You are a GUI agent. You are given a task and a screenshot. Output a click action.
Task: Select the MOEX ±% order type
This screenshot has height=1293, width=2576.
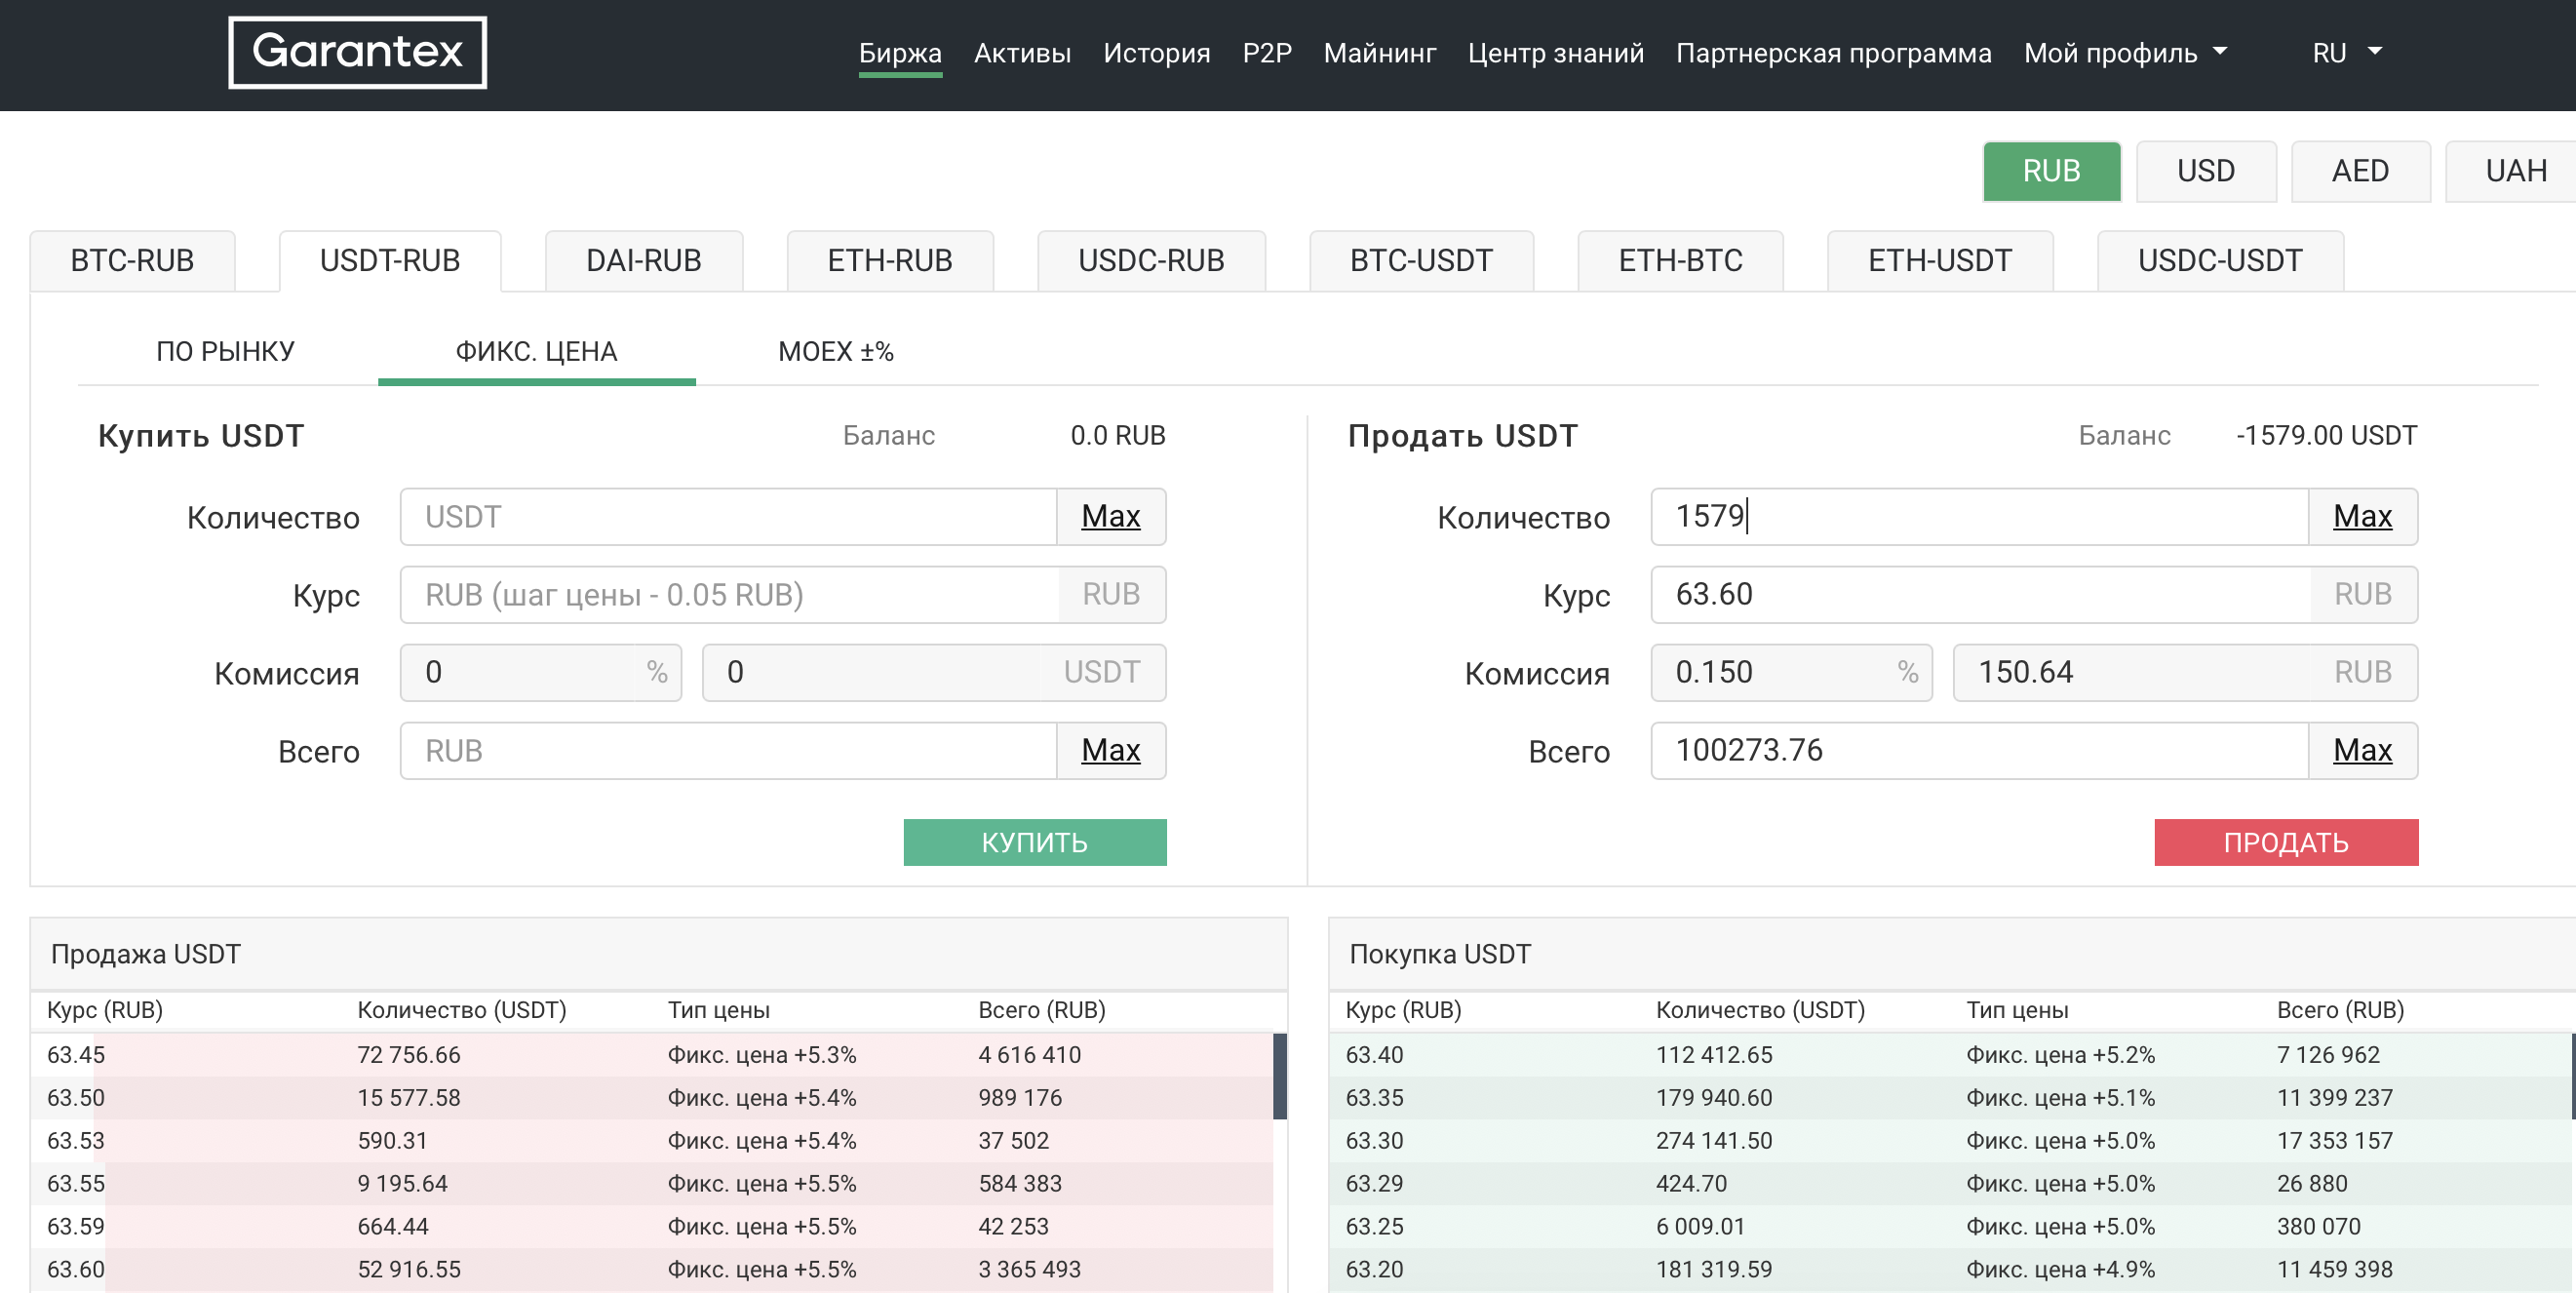[x=836, y=351]
